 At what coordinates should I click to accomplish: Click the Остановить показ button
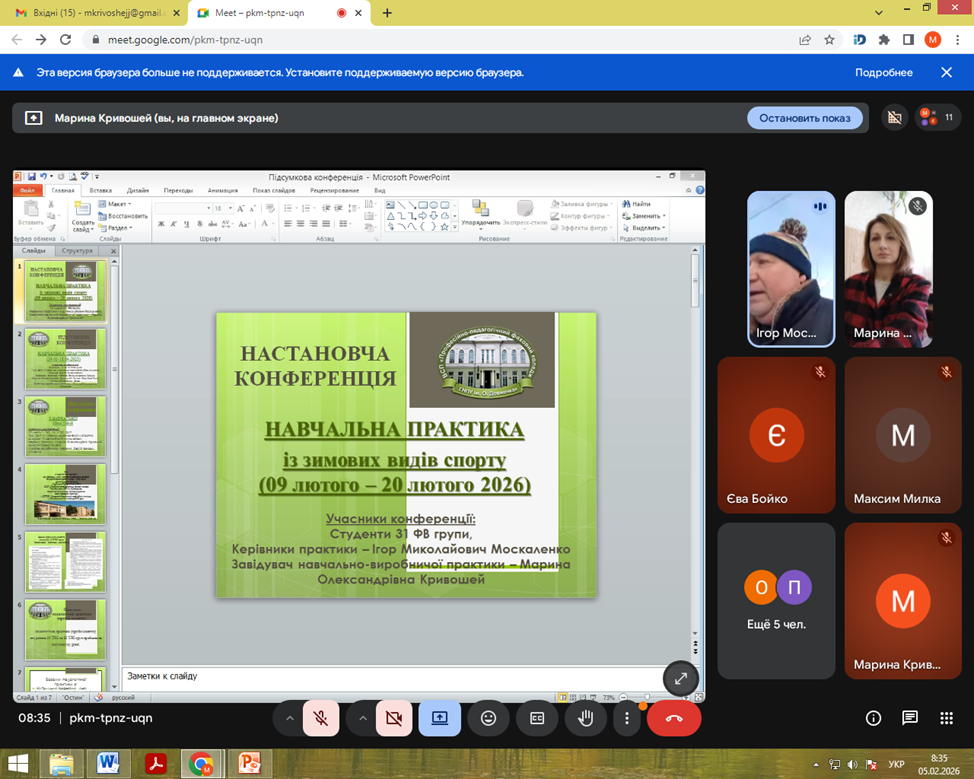(x=804, y=118)
